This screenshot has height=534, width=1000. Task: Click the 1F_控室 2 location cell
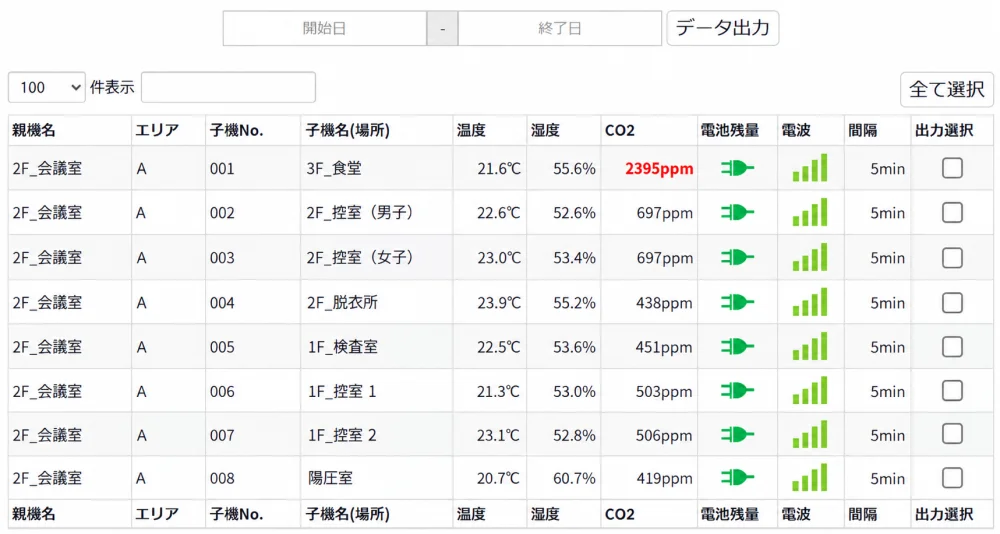coord(377,434)
